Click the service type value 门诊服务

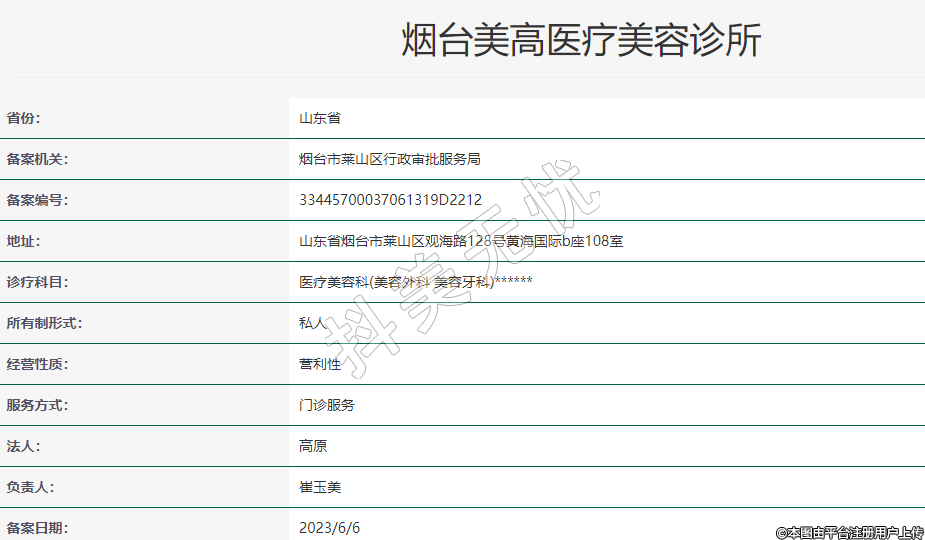point(327,405)
